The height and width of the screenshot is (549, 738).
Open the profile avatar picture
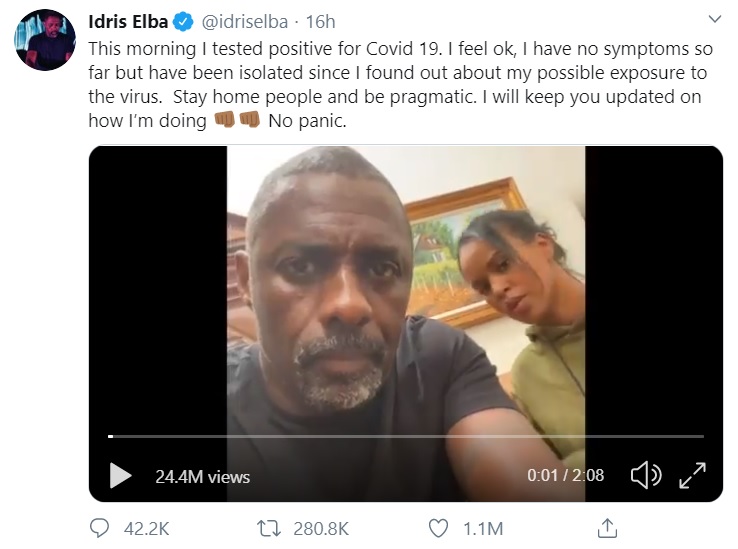coord(44,40)
